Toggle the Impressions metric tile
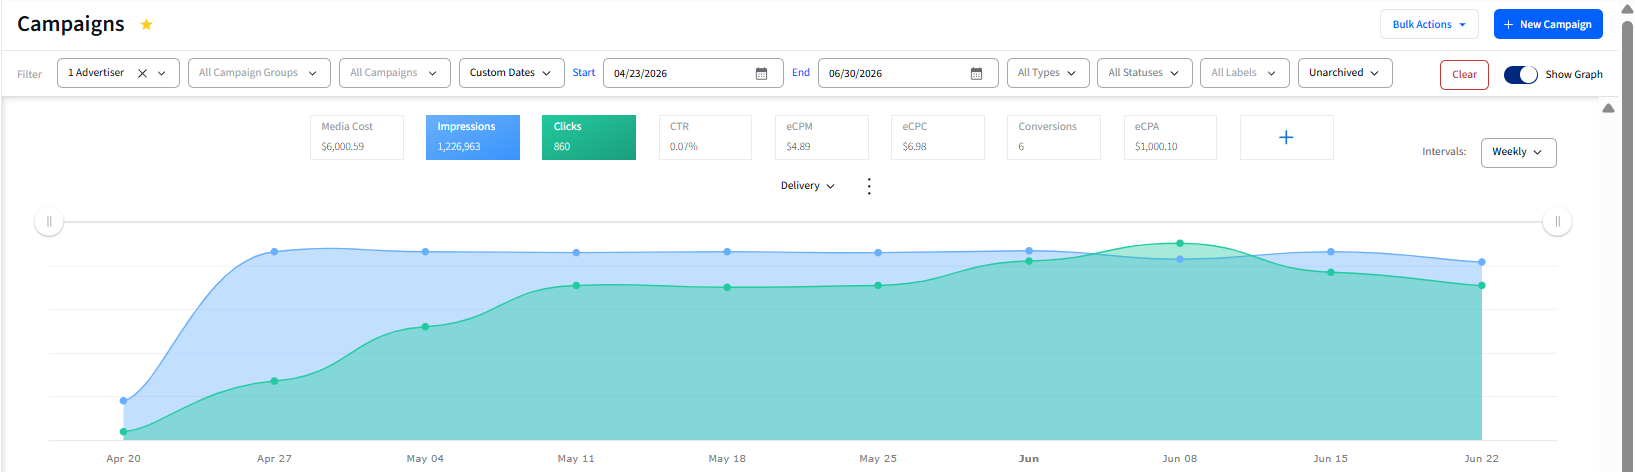 coord(473,137)
